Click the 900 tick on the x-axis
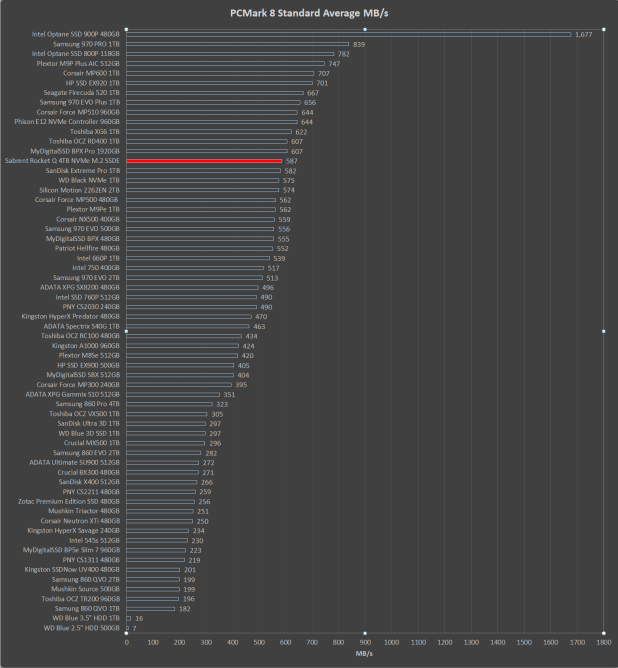Screen dimensions: 618x668 point(365,642)
